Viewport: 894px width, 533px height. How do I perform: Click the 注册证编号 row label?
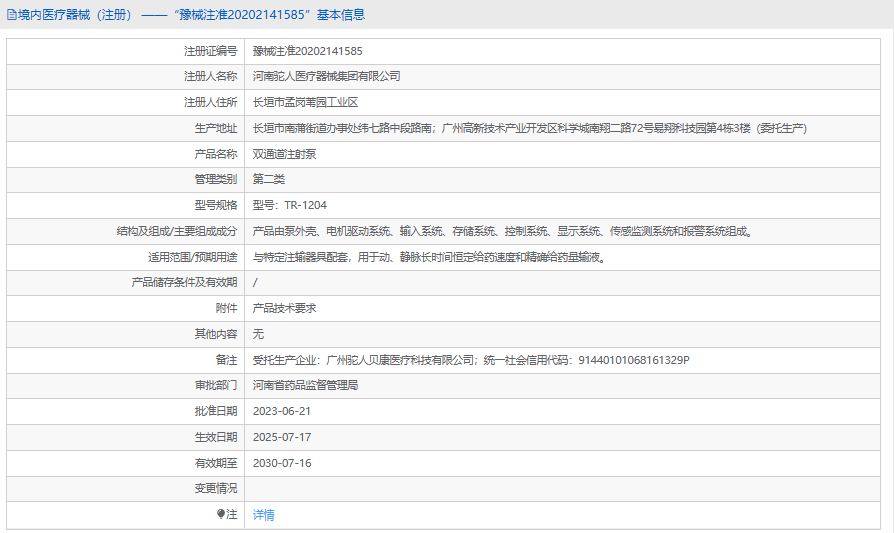(210, 51)
